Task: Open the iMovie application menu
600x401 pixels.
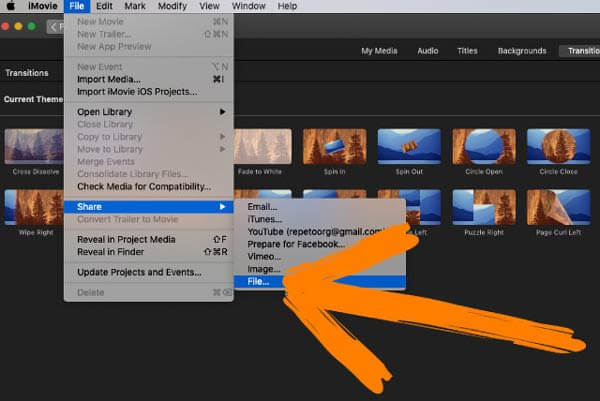Action: coord(42,6)
